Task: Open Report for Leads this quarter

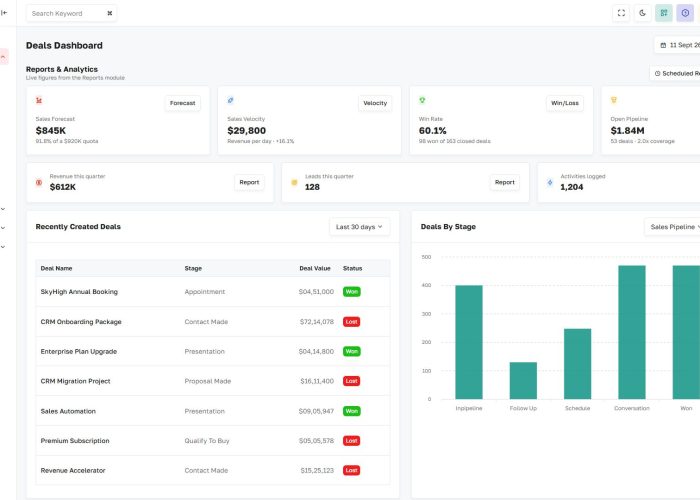Action: (504, 182)
